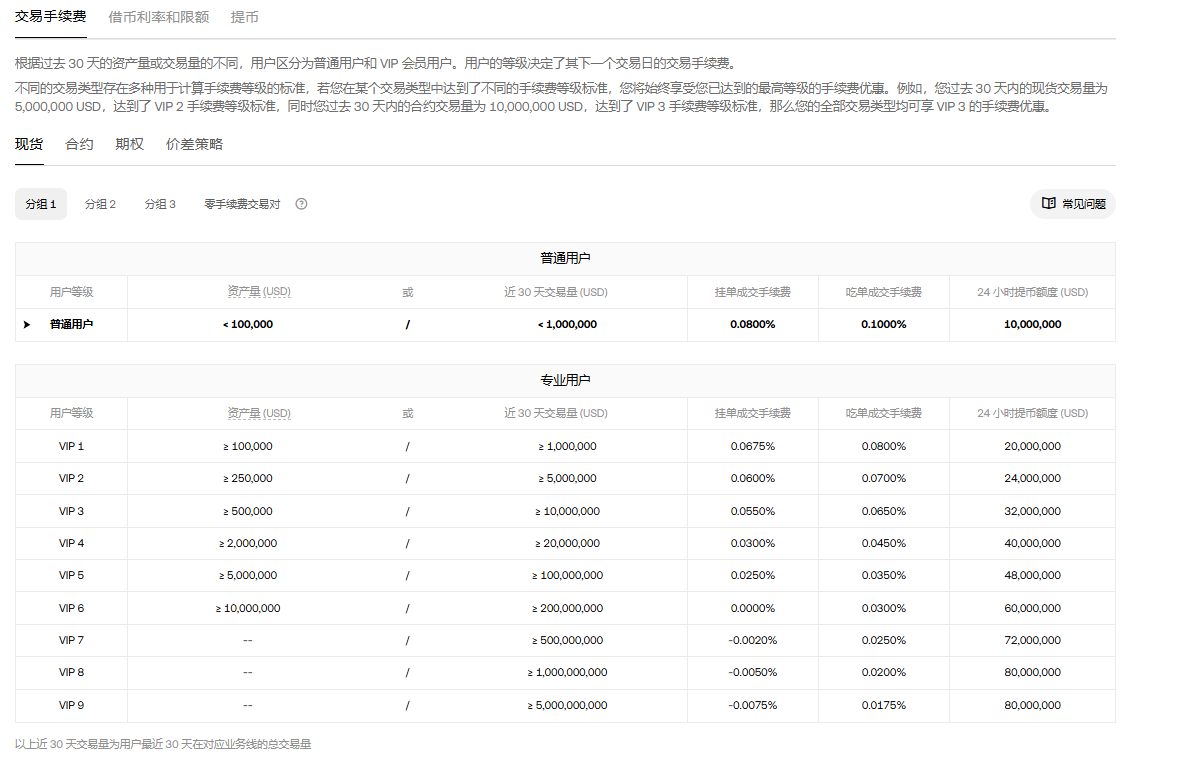Click 资产量 (USD) header in 普通用户 table
1203x765 pixels.
pos(259,292)
